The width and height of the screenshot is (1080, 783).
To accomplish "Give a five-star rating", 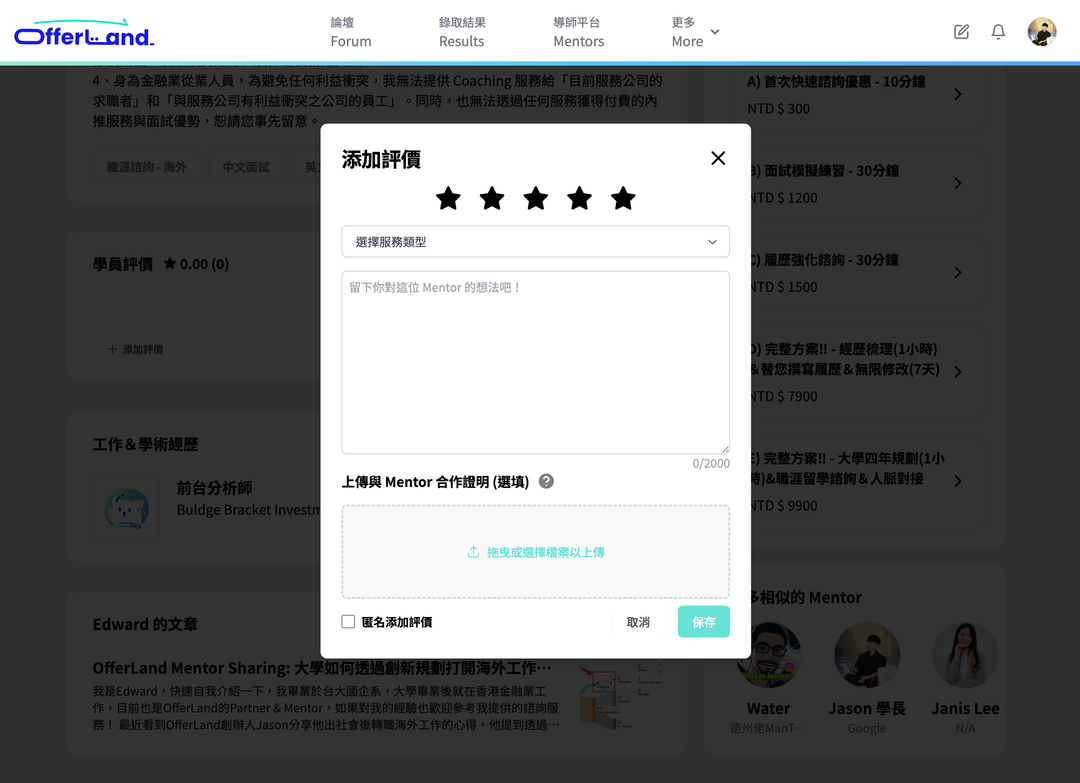I will pos(623,198).
